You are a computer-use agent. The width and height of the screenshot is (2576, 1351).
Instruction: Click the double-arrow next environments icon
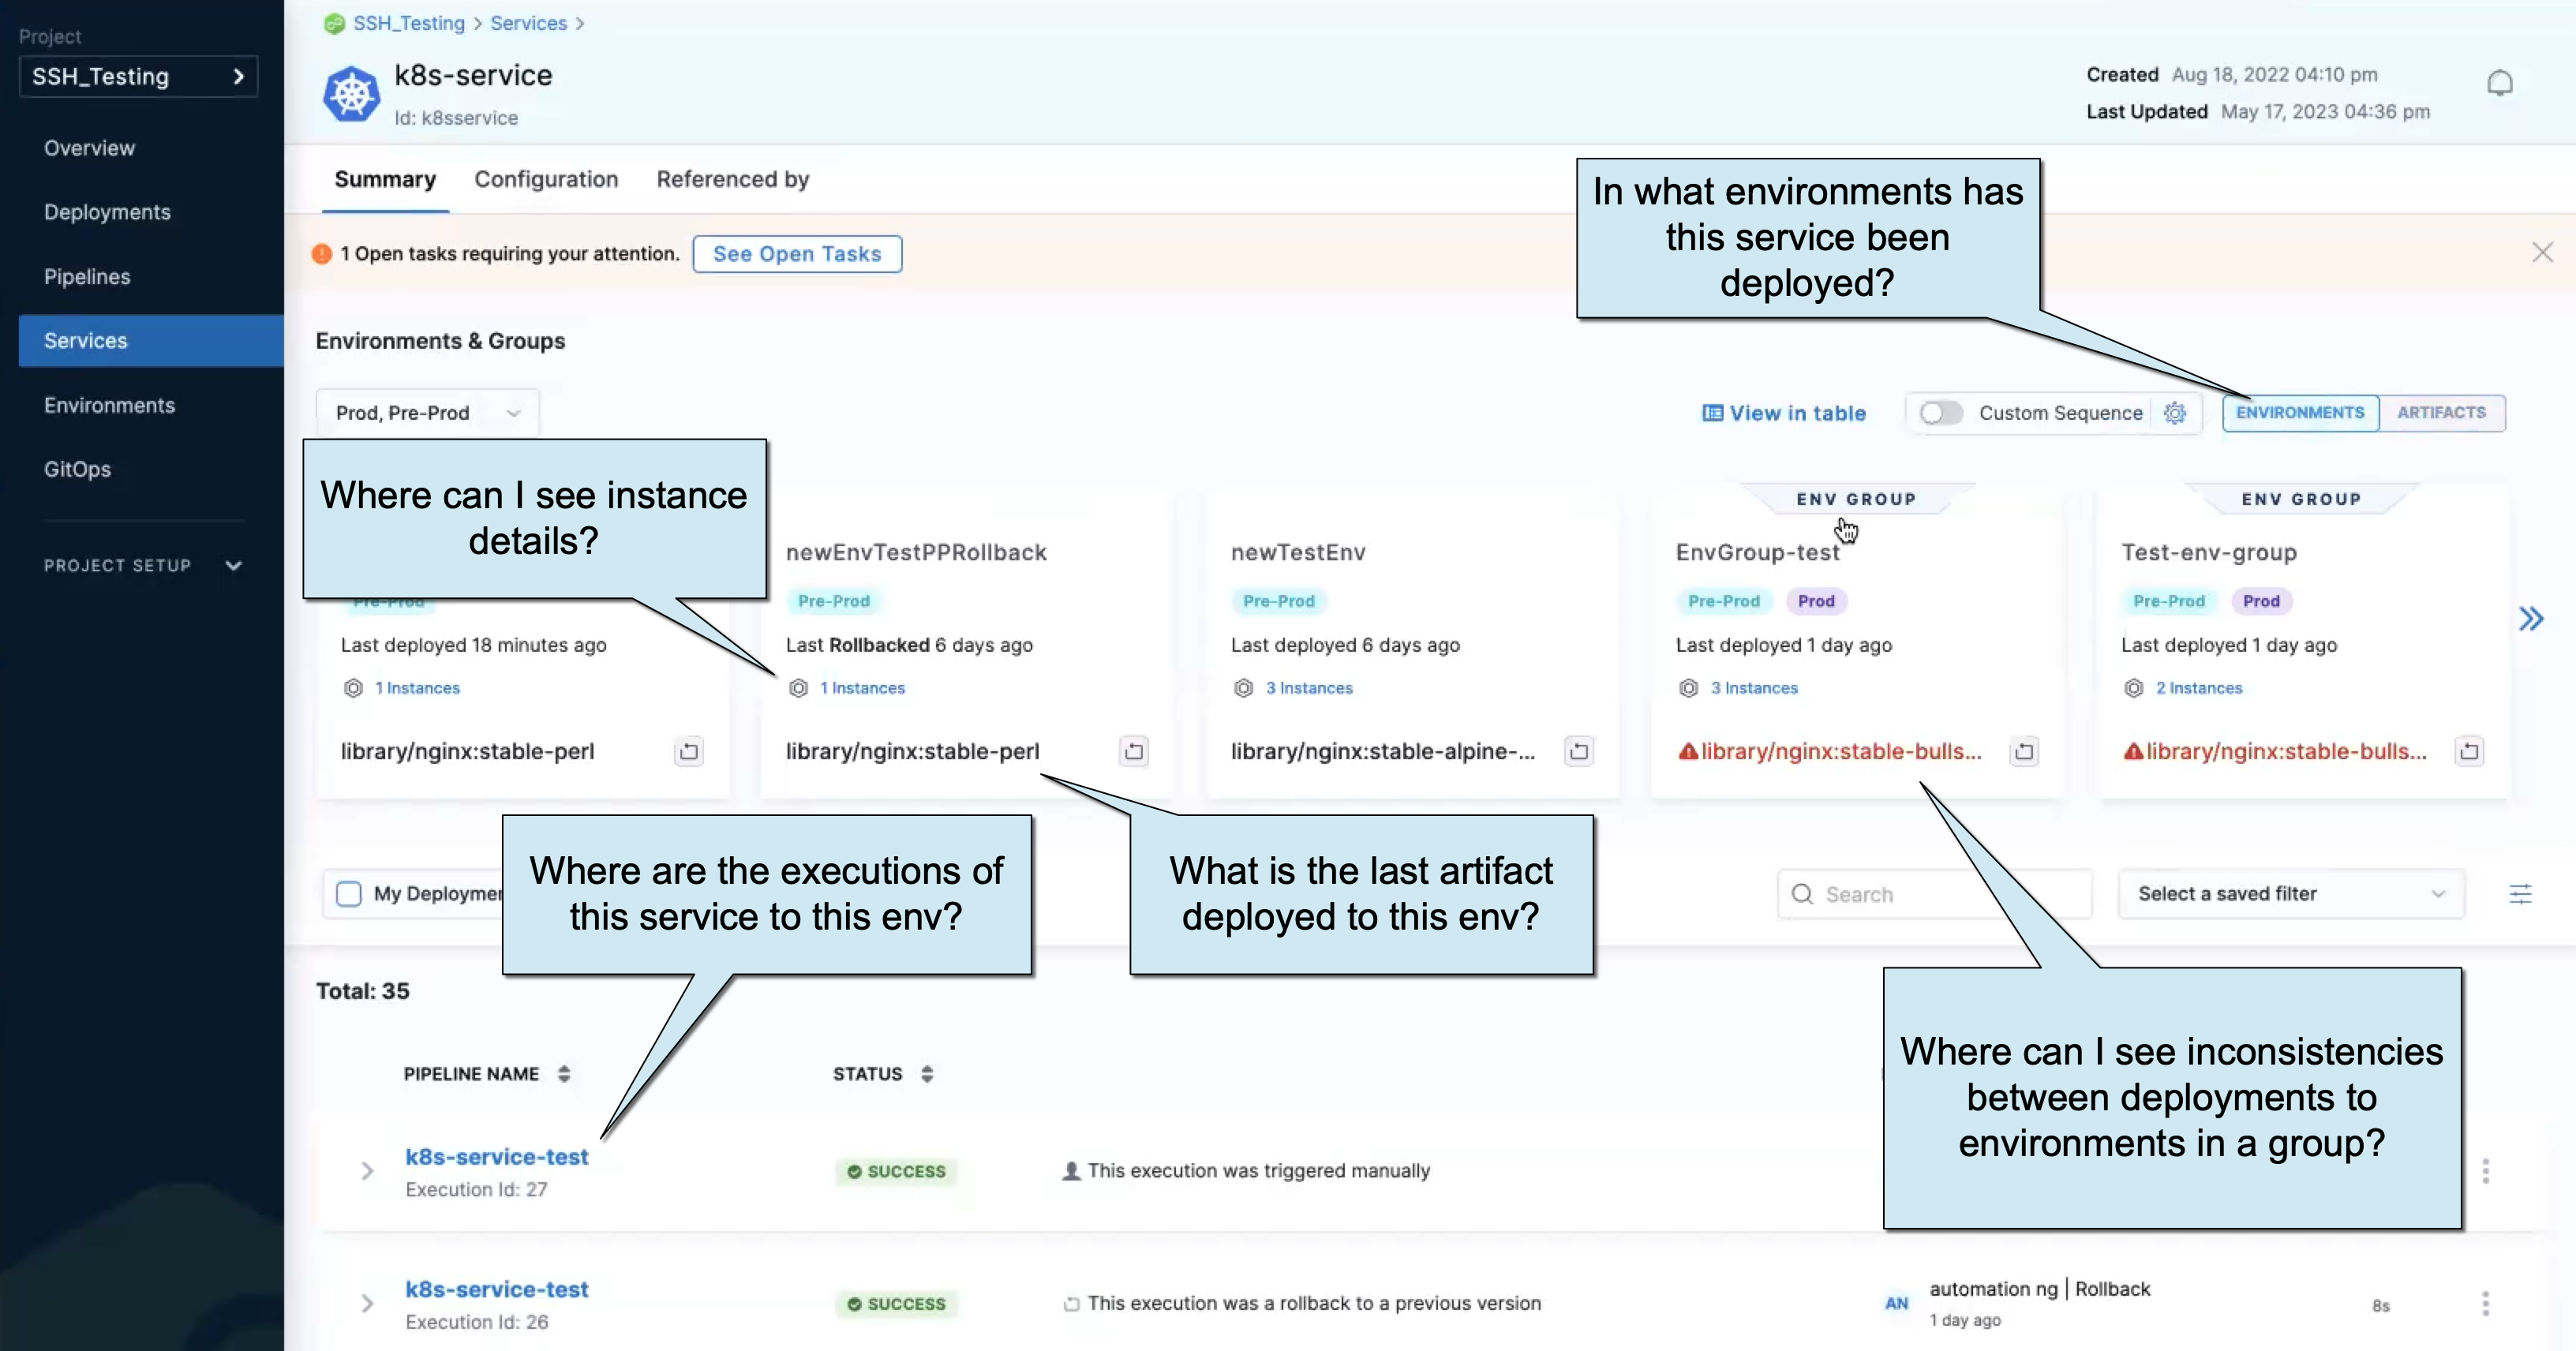tap(2530, 619)
